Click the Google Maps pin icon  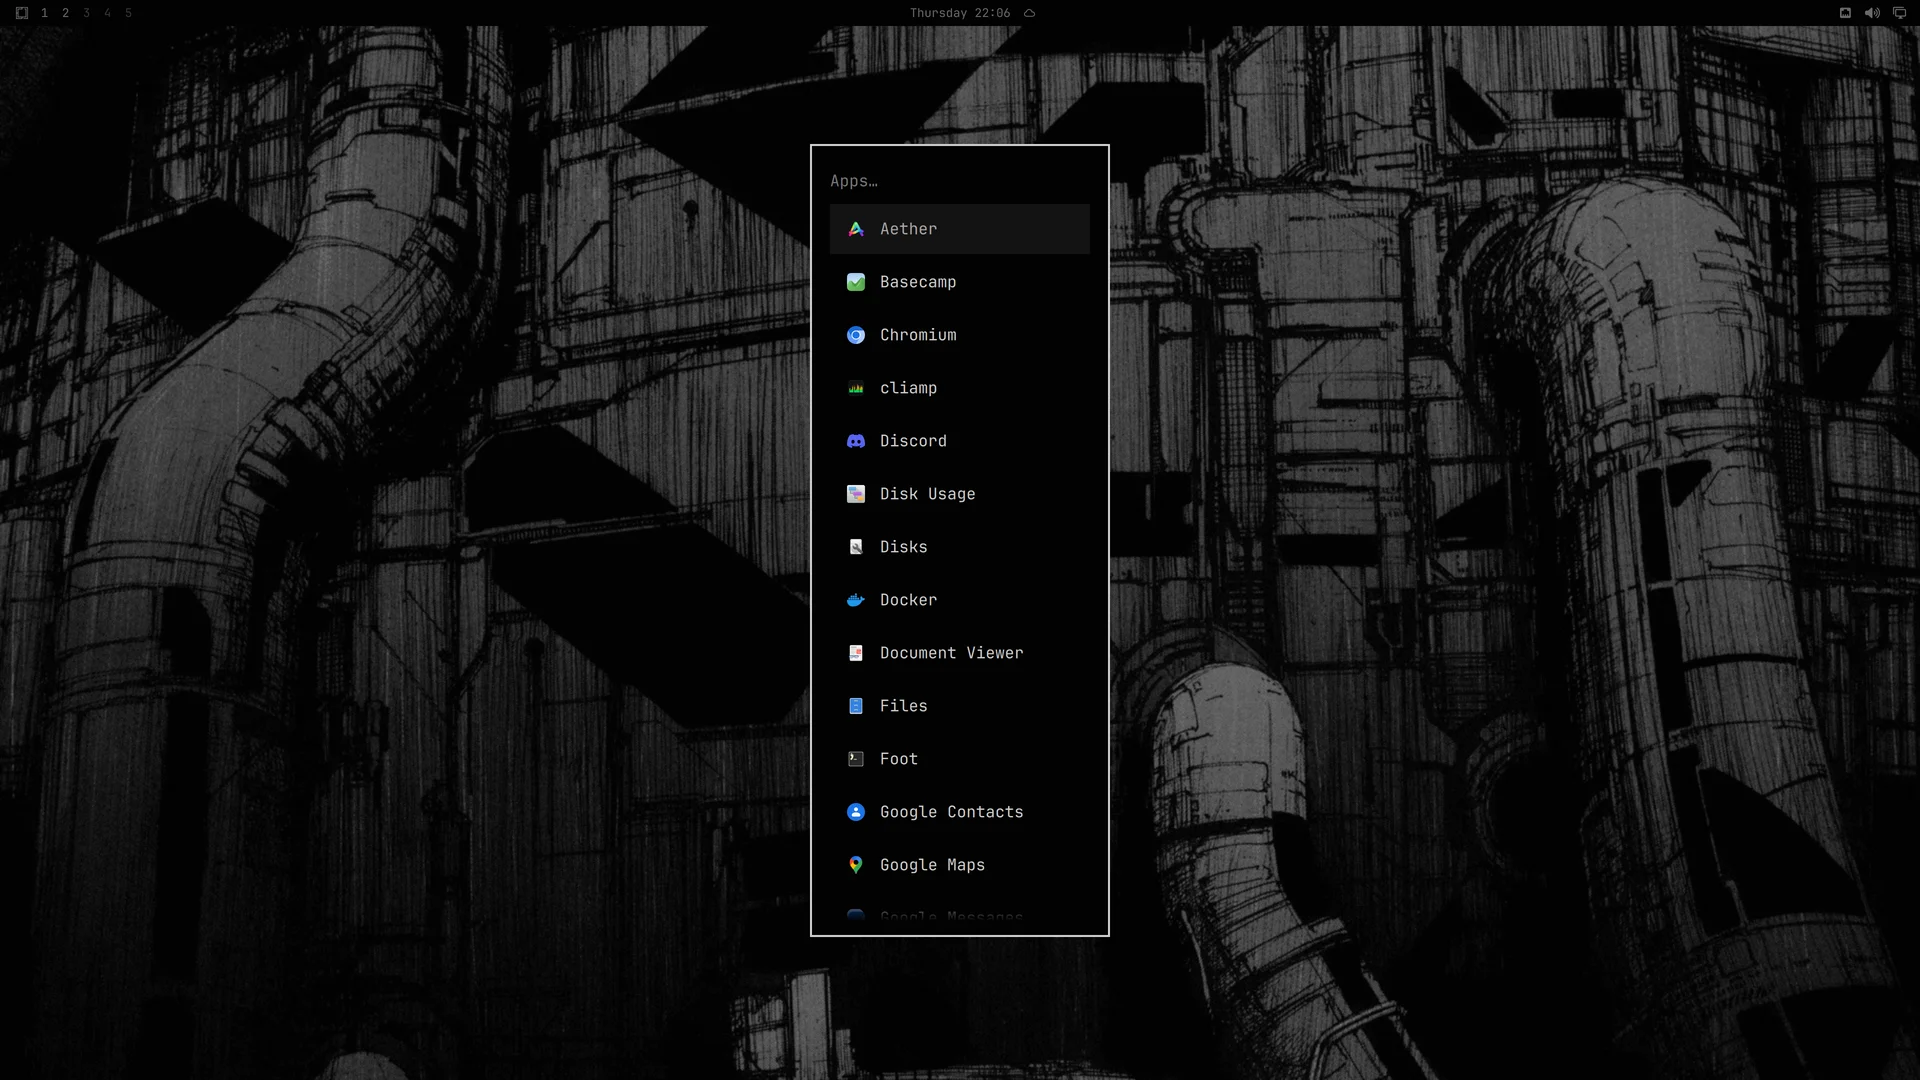click(x=856, y=865)
